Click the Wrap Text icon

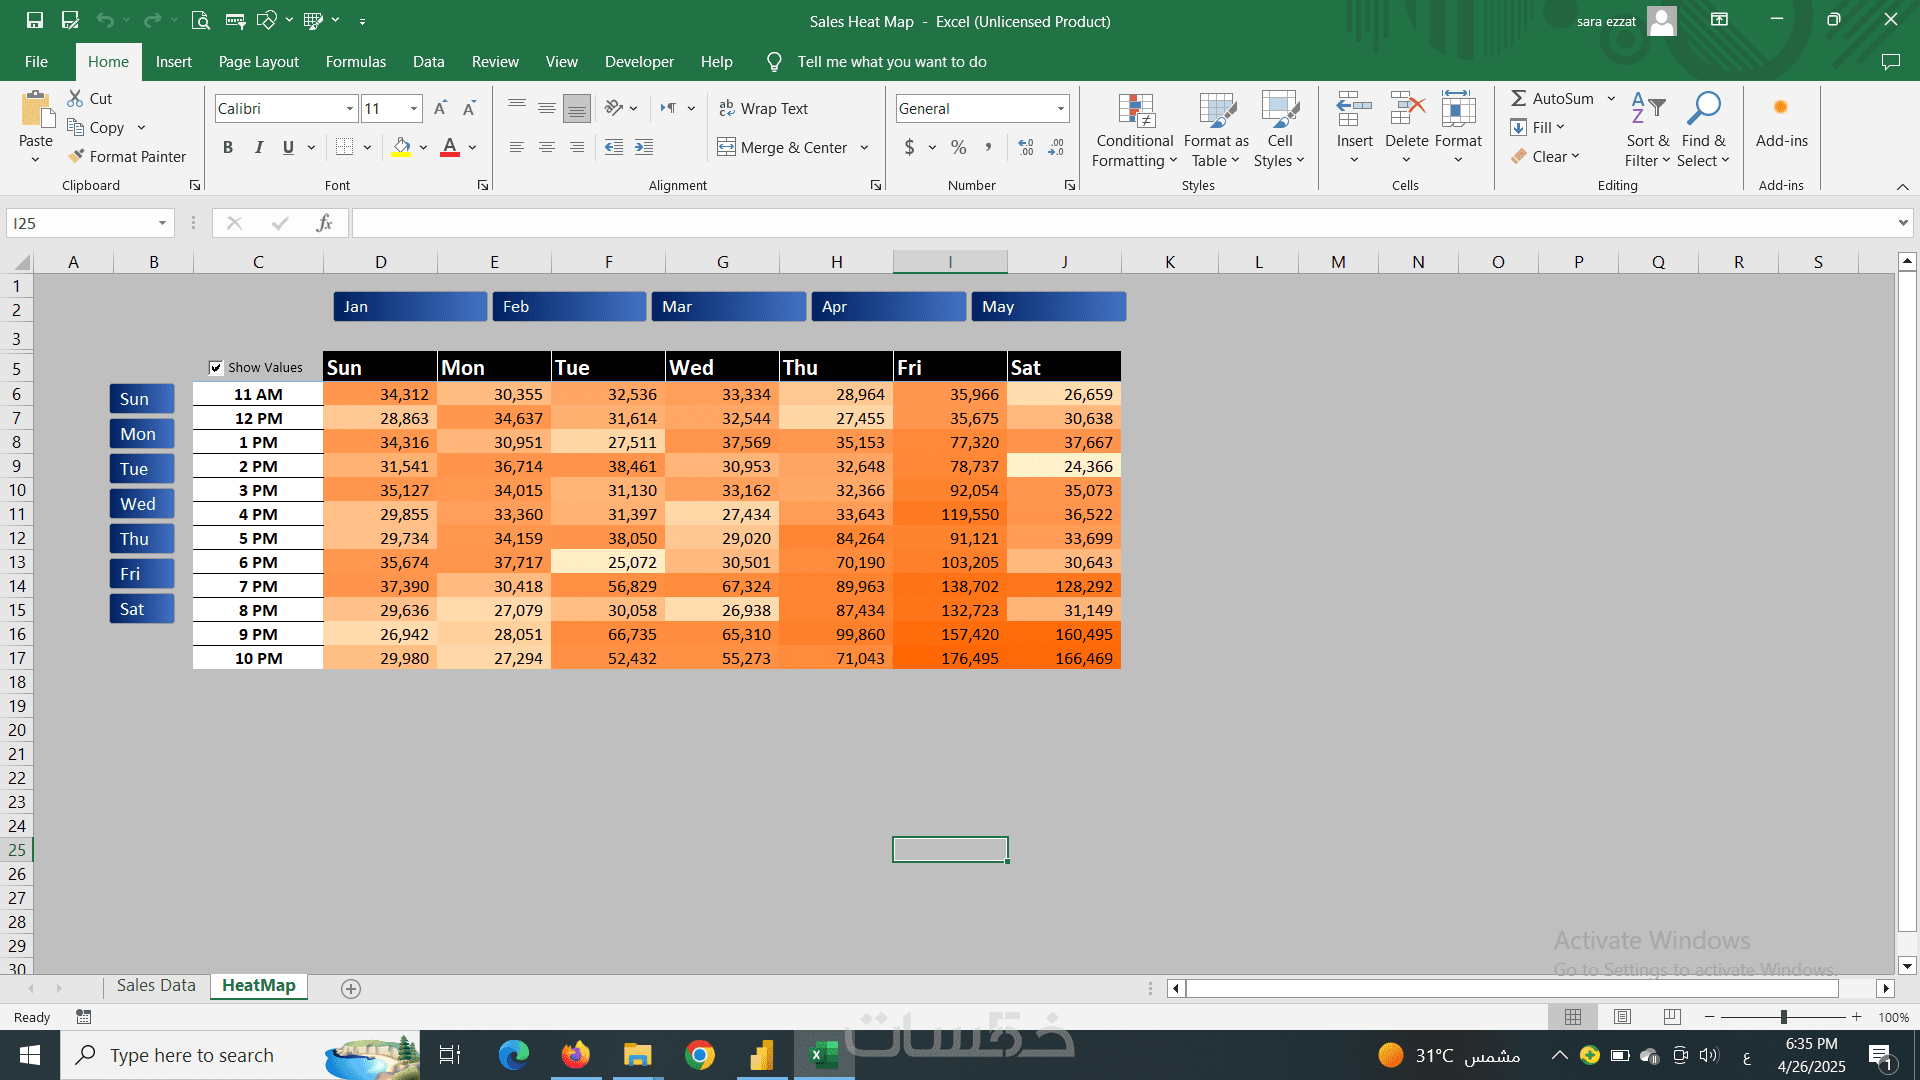click(x=727, y=108)
